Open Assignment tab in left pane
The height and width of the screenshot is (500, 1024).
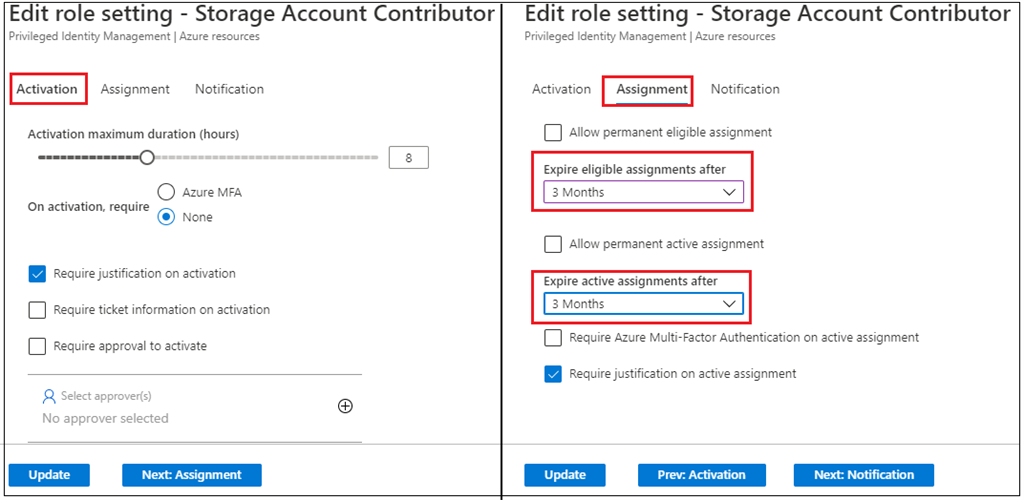(x=135, y=89)
